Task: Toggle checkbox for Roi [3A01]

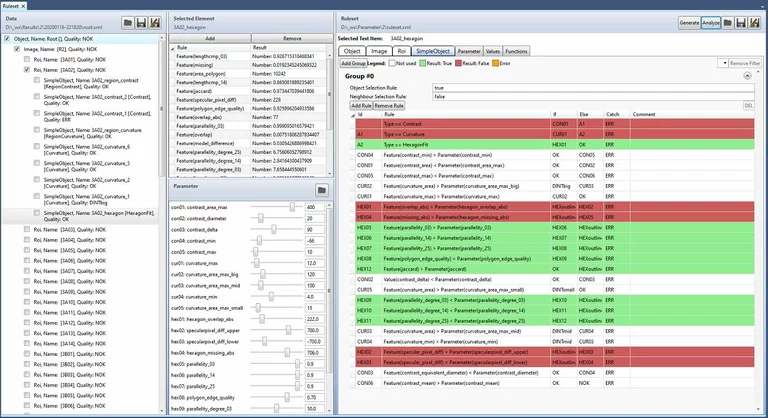Action: (x=27, y=59)
